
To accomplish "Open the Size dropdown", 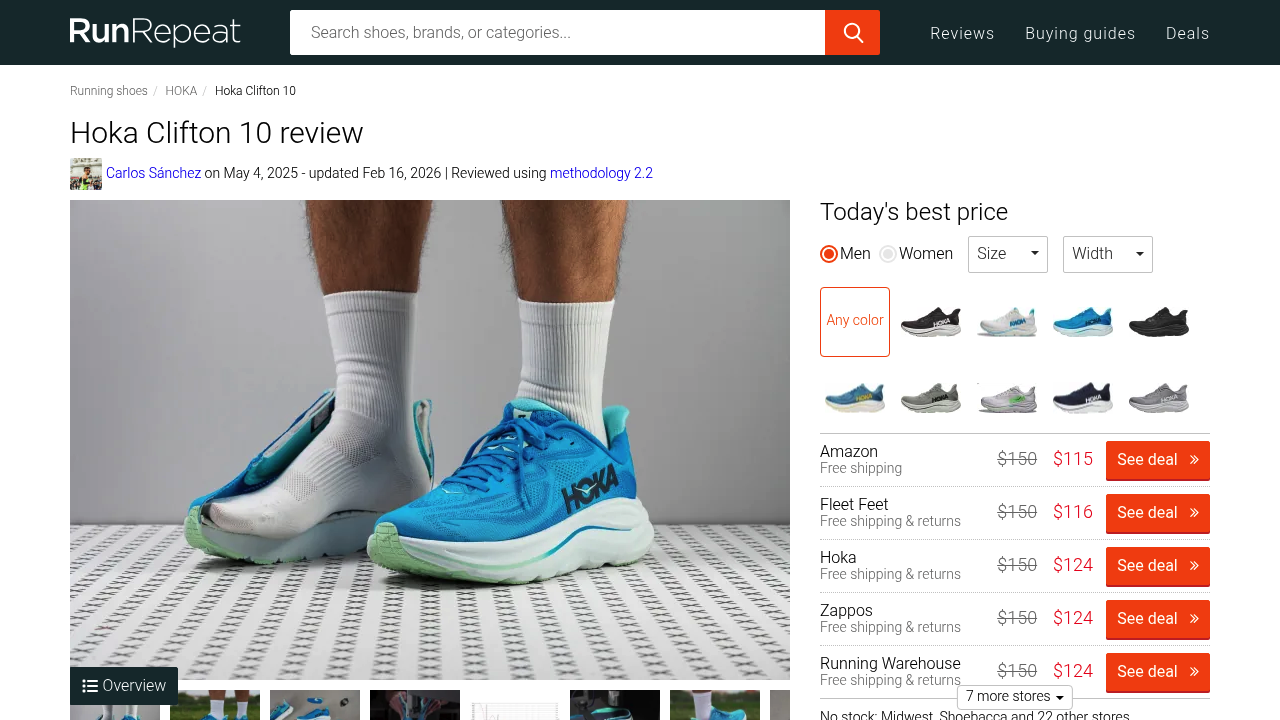I will tap(1008, 254).
